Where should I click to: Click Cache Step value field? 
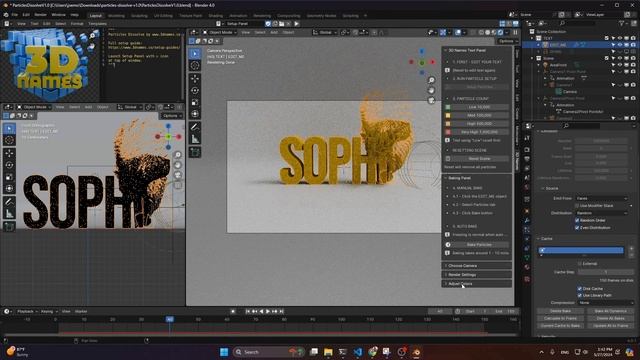point(606,272)
